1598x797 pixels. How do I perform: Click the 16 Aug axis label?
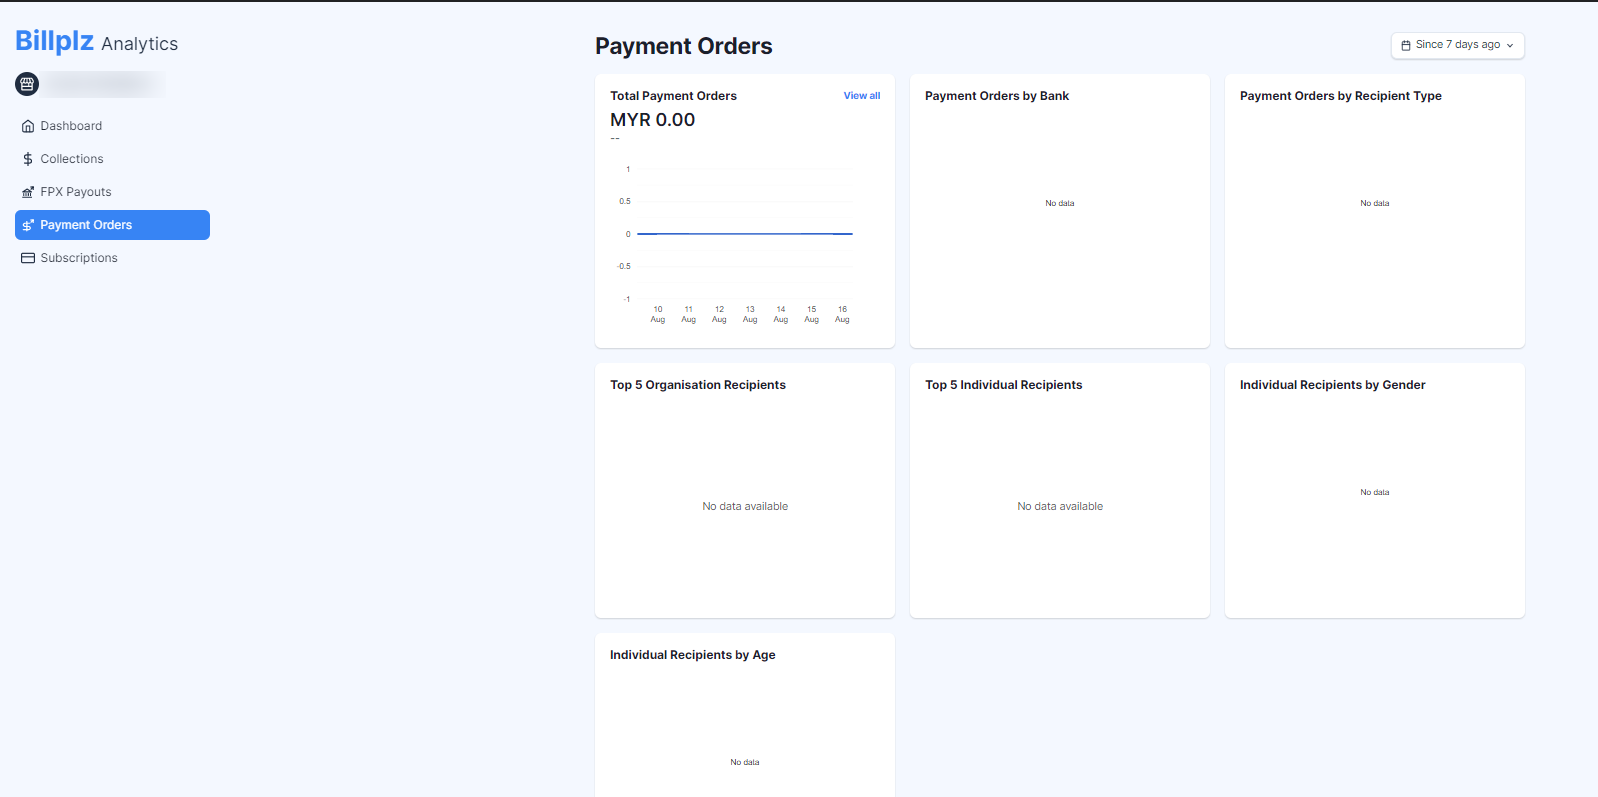843,314
